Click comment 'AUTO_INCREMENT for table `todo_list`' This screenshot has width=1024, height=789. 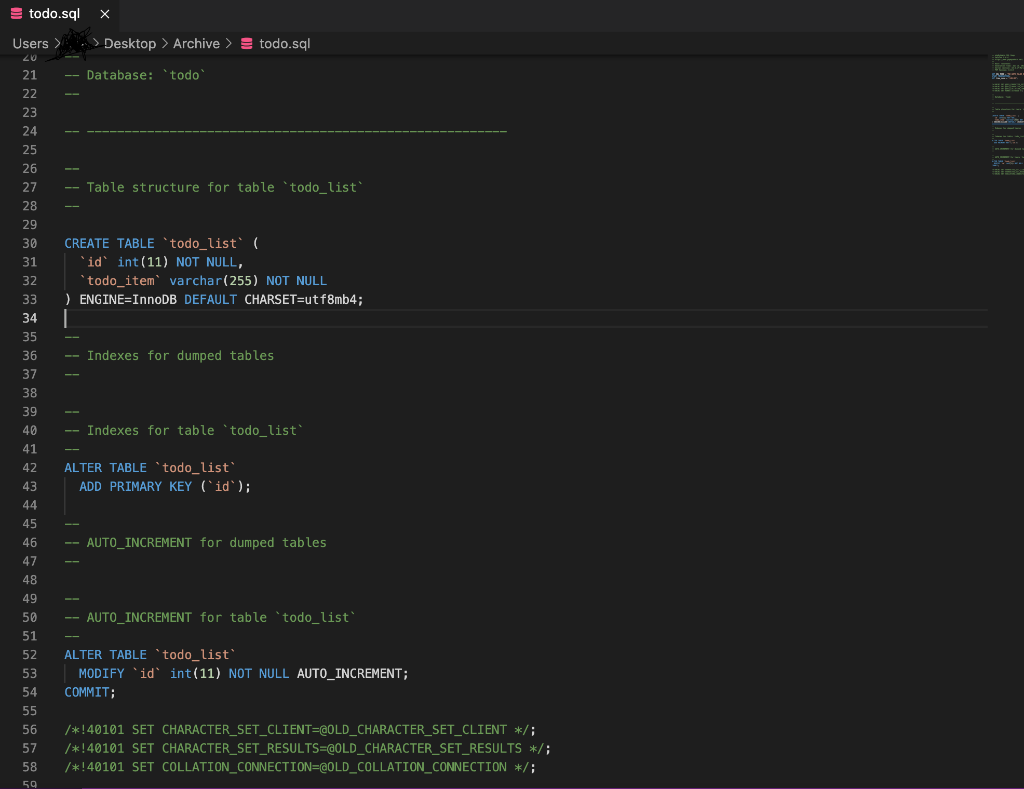(210, 618)
